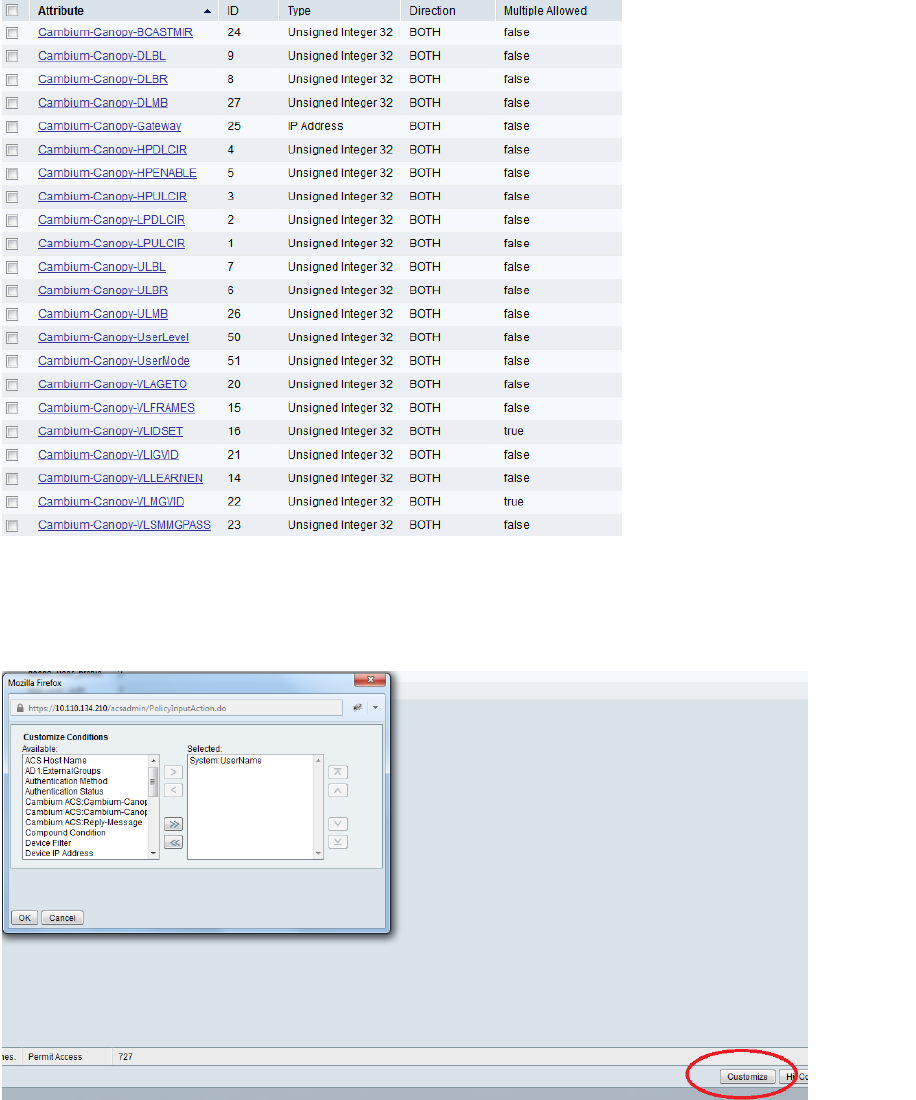Click OK in the Customize Conditions dialog
The width and height of the screenshot is (916, 1100).
click(x=25, y=918)
